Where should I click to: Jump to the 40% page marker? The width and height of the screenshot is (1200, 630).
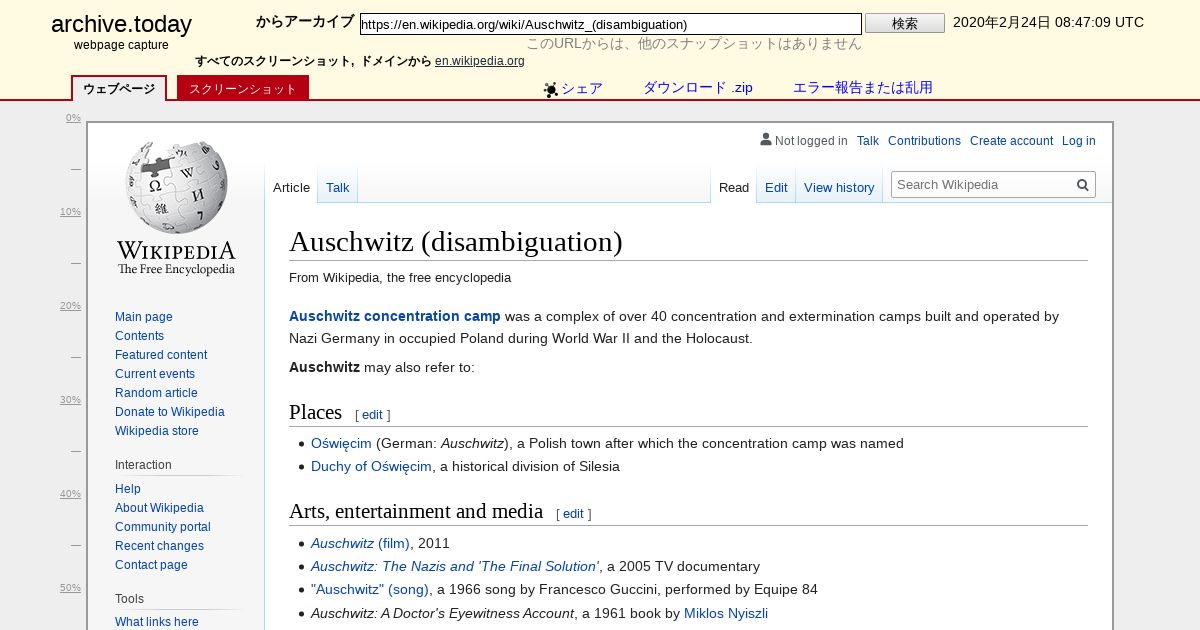70,494
